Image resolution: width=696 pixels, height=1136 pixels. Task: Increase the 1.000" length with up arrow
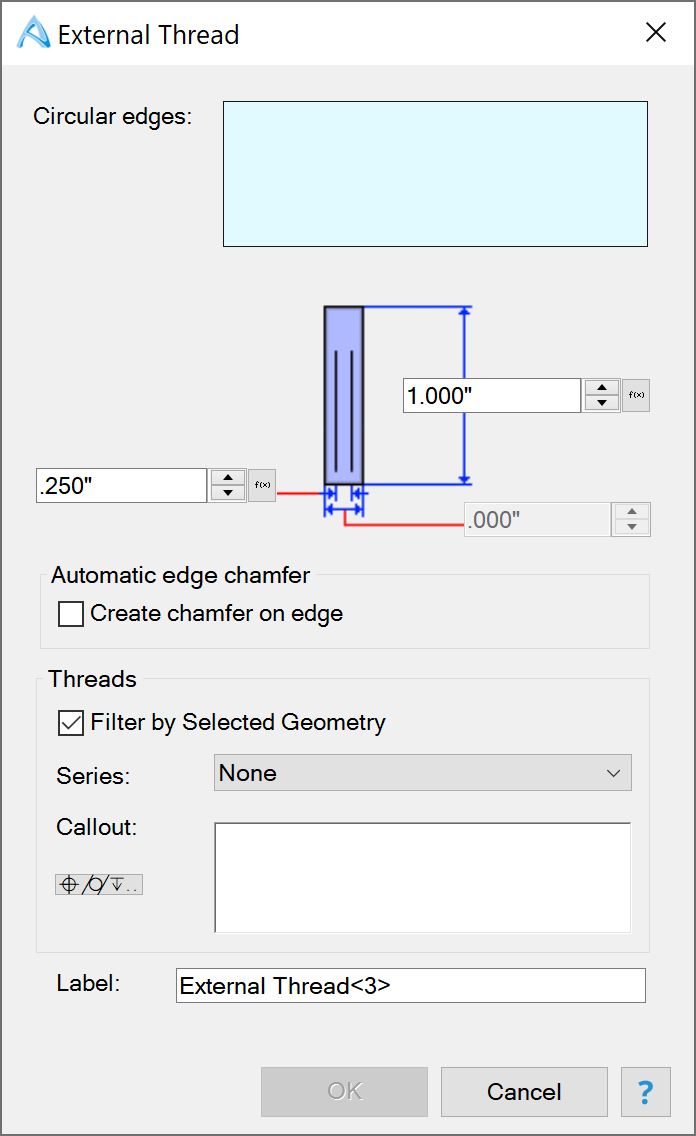pyautogui.click(x=602, y=388)
